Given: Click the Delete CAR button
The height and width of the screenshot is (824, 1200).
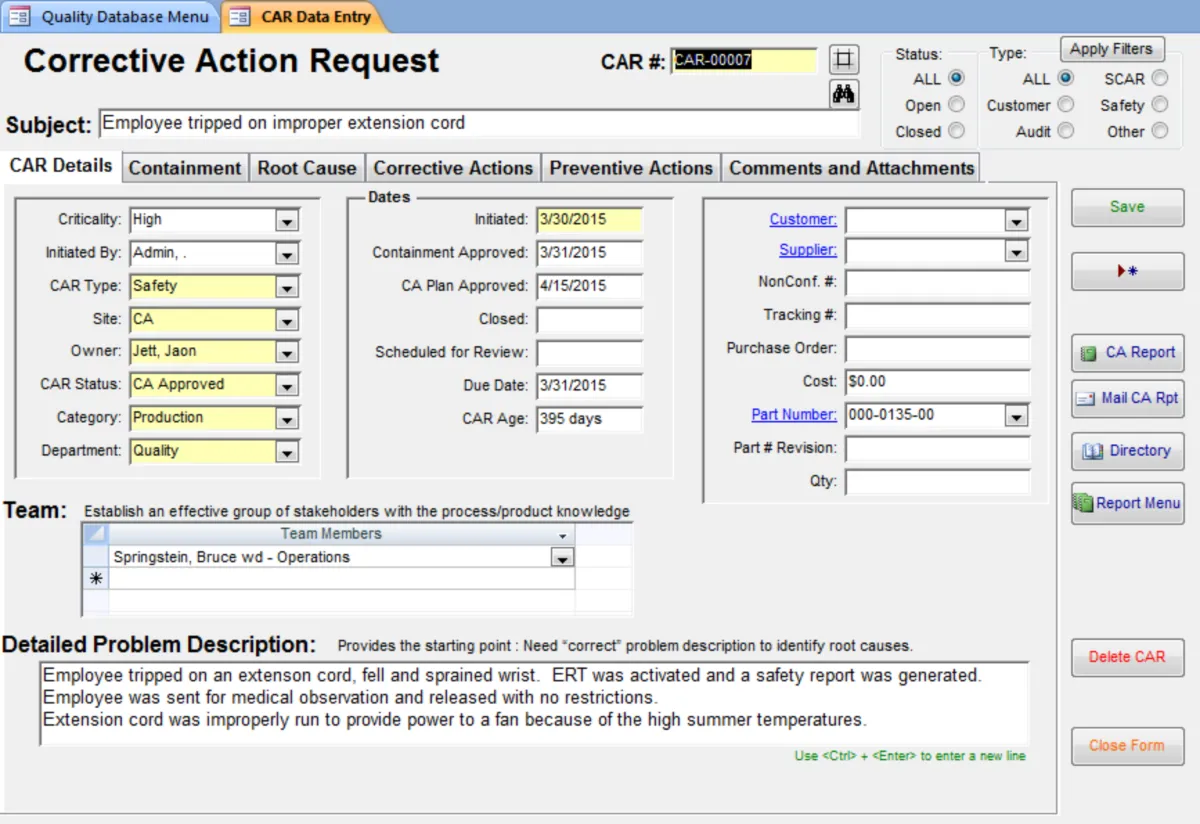Looking at the screenshot, I should tap(1127, 657).
